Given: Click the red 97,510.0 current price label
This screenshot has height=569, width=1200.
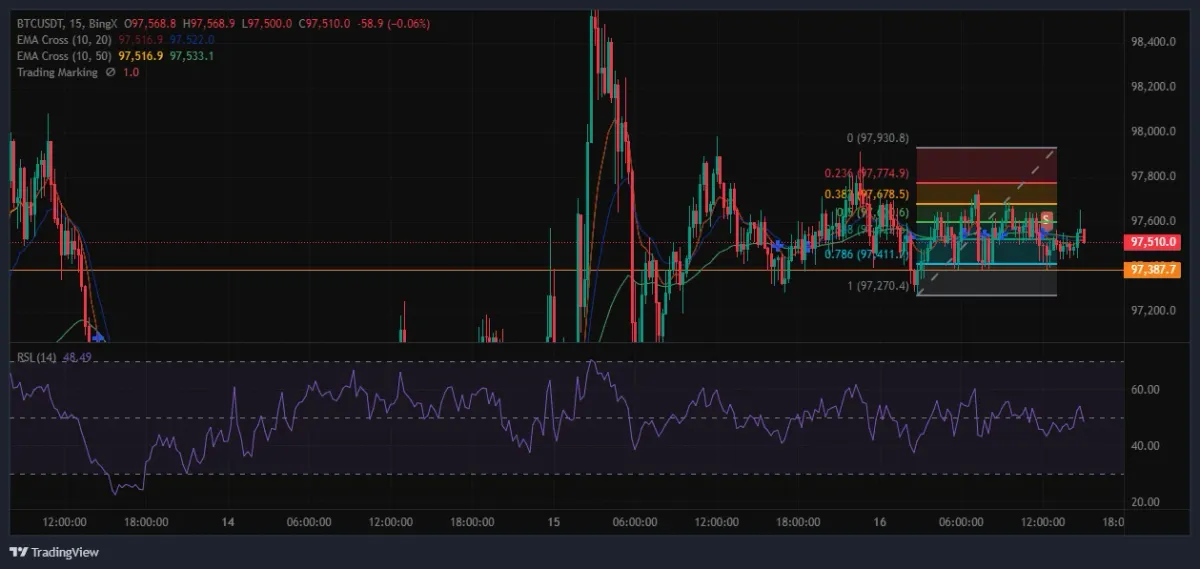Looking at the screenshot, I should click(x=1153, y=242).
